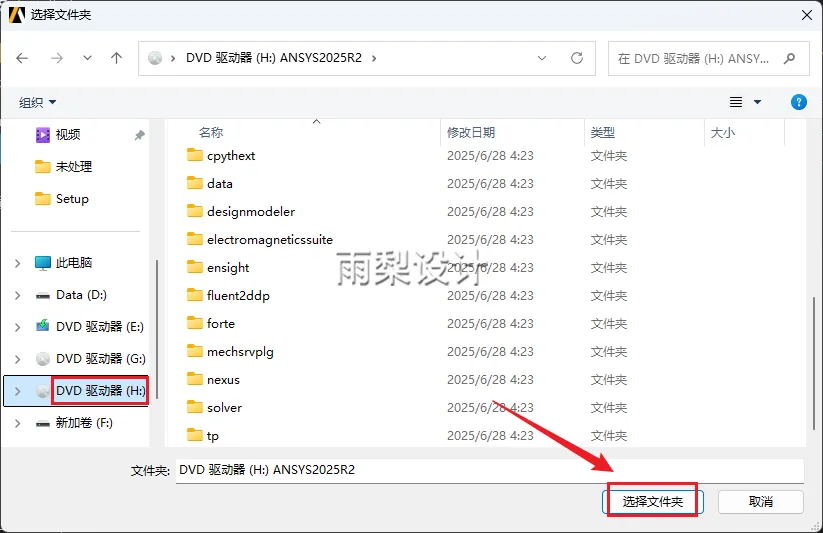This screenshot has height=533, width=823.
Task: Expand breadcrumb chevron after ANSYS2025R2
Action: click(x=374, y=58)
